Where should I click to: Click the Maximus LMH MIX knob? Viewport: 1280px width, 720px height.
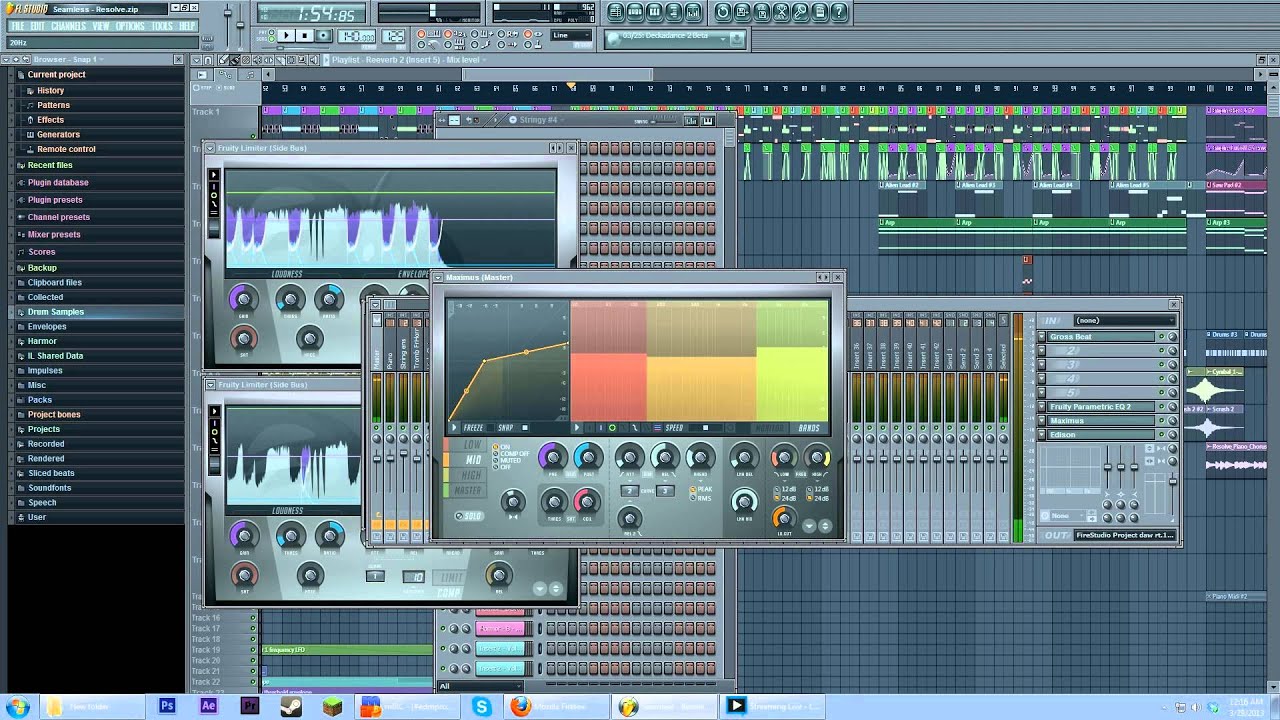[745, 502]
